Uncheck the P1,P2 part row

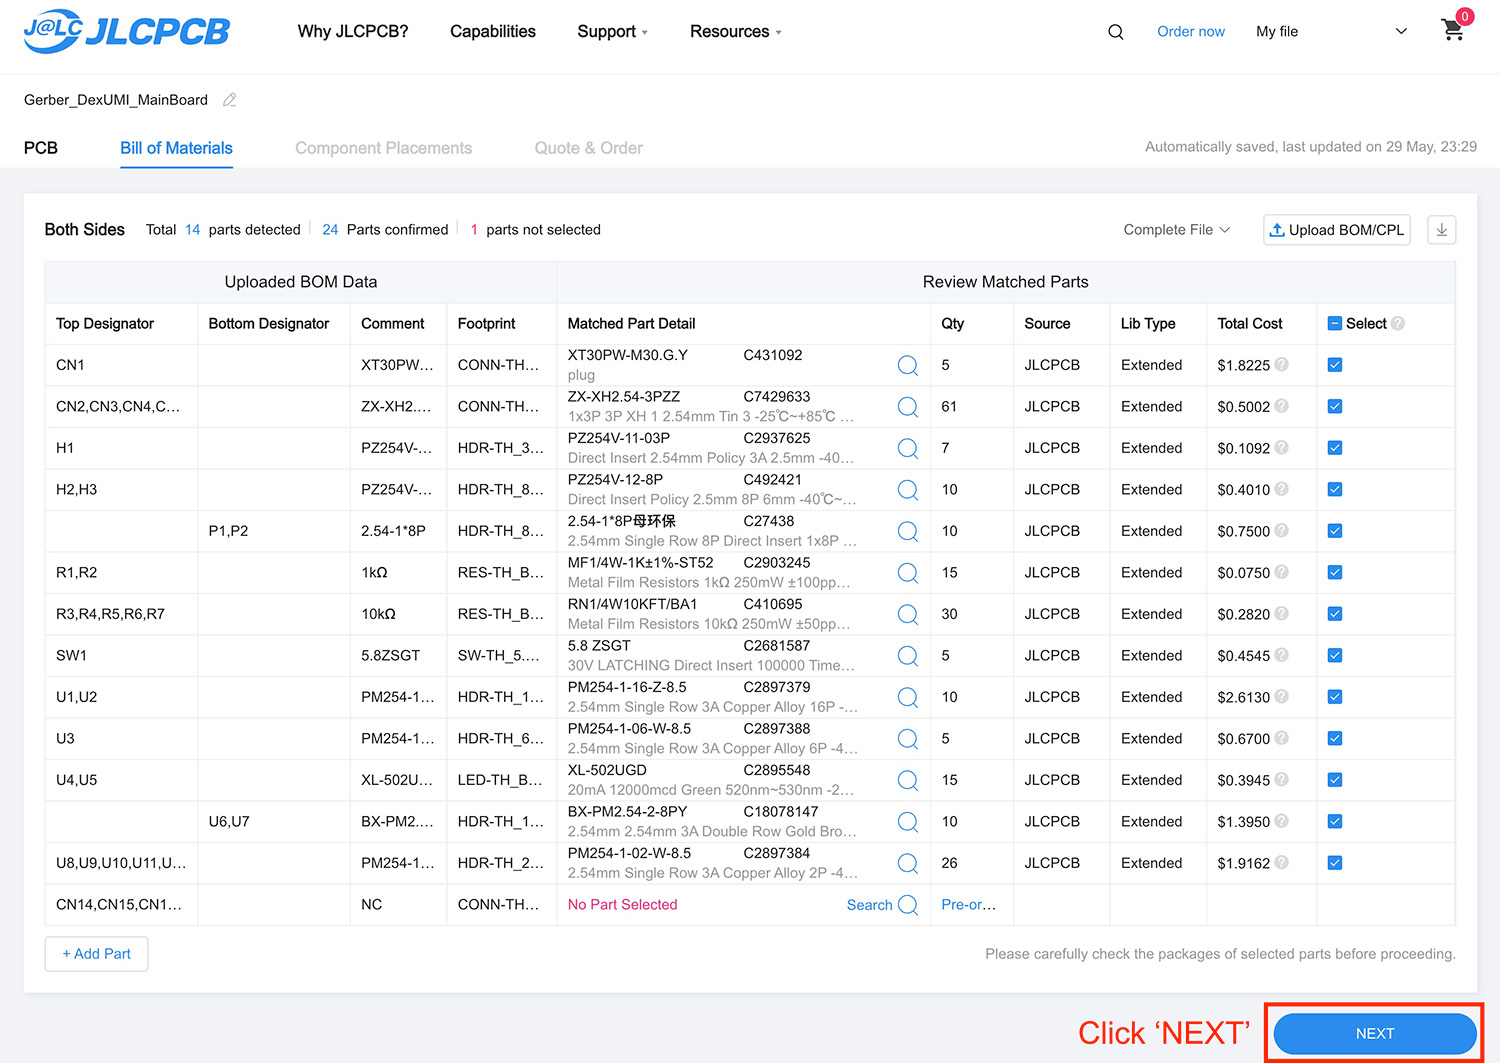point(1334,531)
